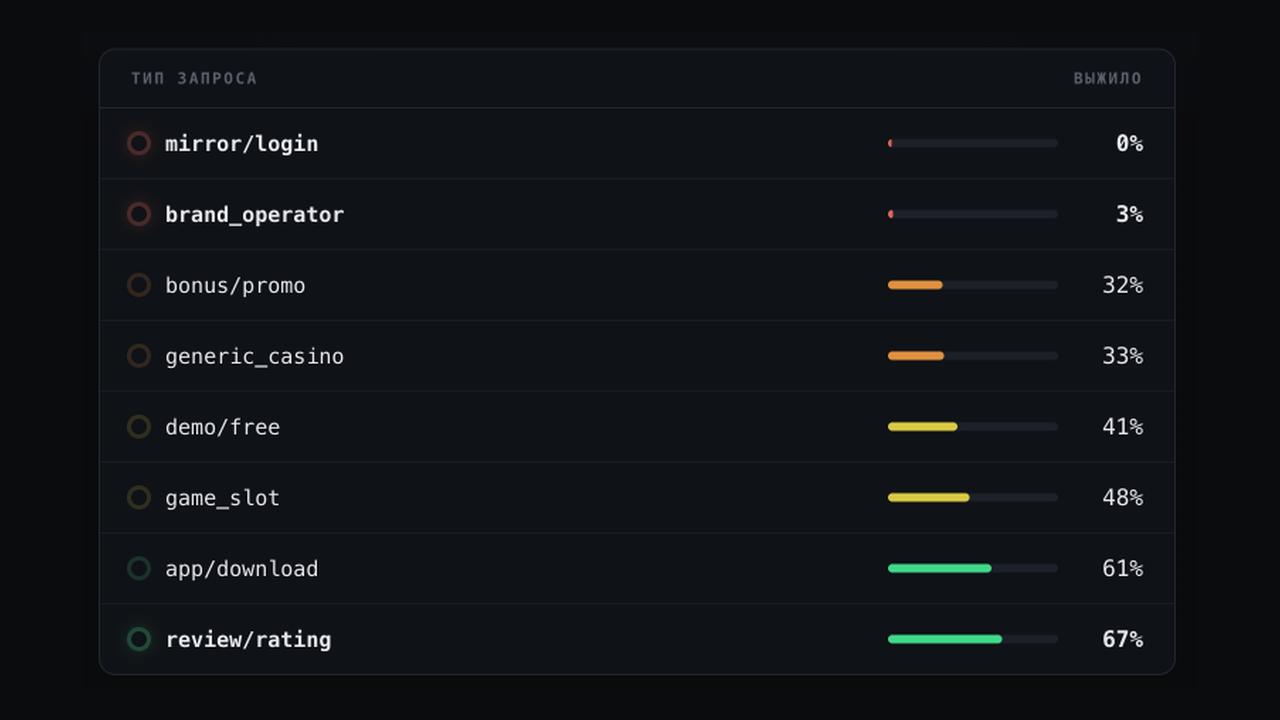1280x720 pixels.
Task: Select the ring icon next to bonus/promo
Action: click(139, 285)
